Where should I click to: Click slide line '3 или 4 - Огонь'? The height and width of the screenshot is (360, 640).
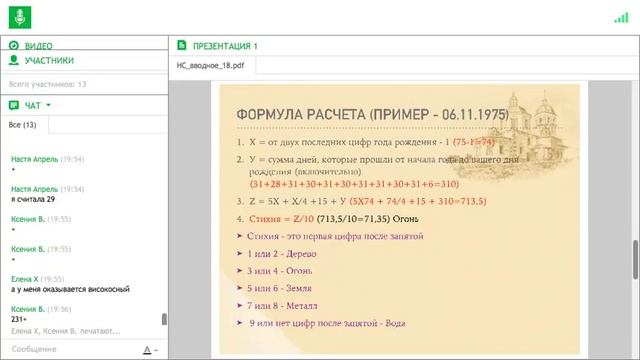[x=280, y=271]
